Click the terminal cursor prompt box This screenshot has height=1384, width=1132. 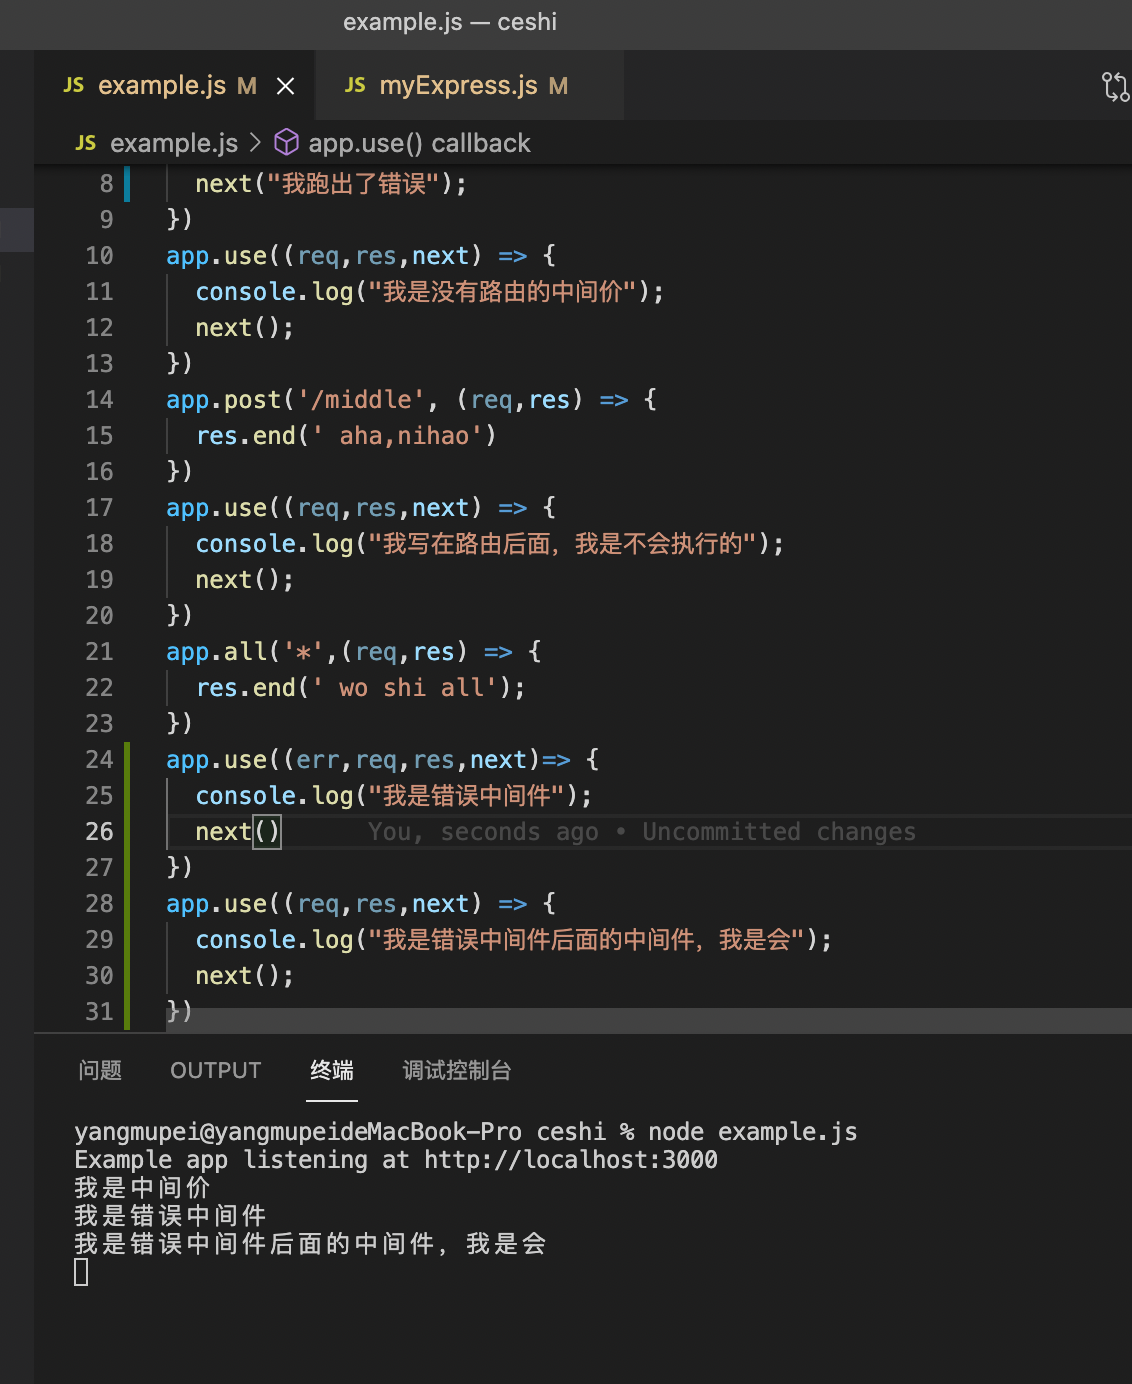click(81, 1272)
